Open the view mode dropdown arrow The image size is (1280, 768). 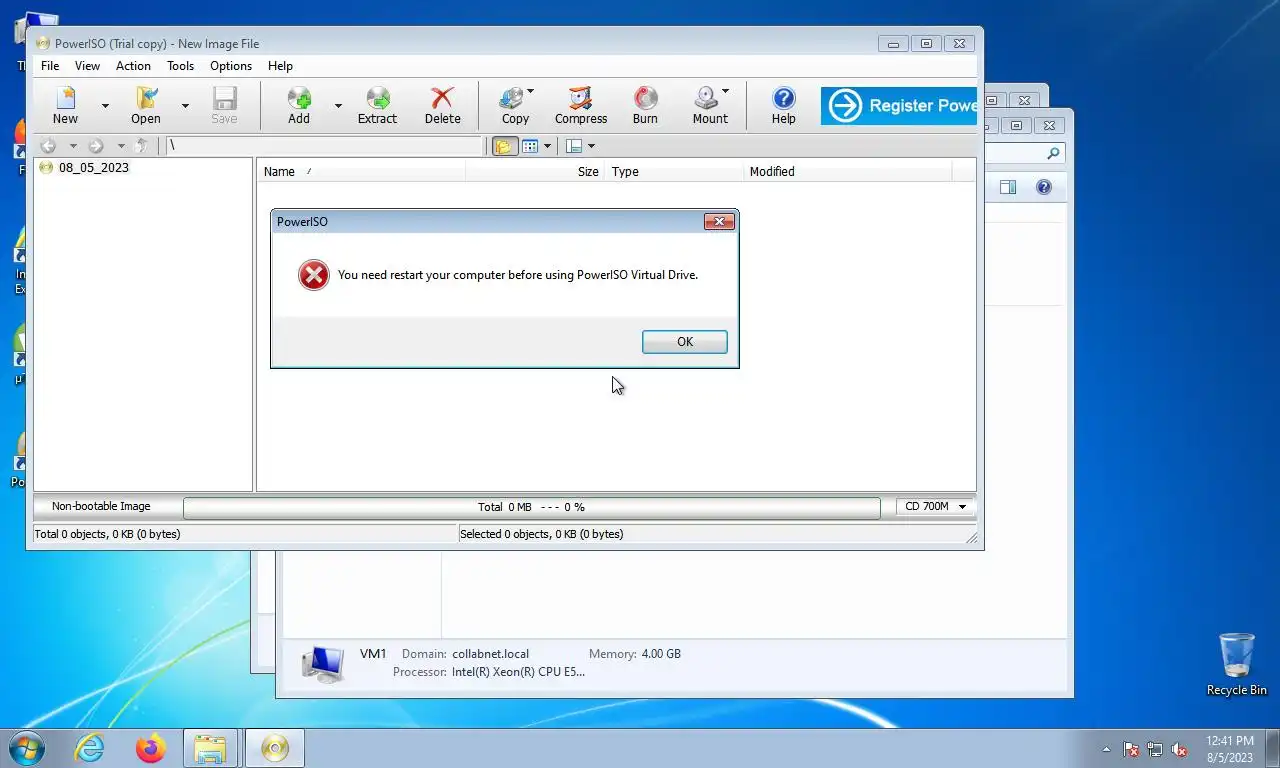click(547, 146)
